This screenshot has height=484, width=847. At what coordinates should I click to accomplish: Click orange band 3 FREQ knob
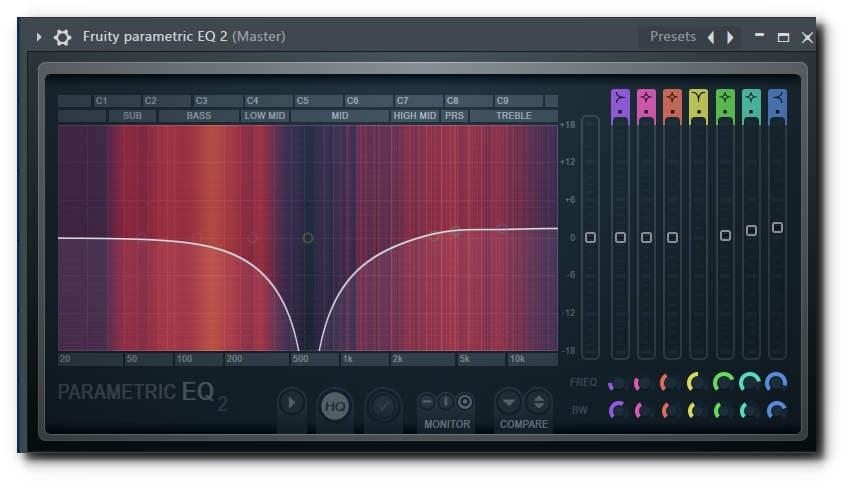tap(670, 383)
